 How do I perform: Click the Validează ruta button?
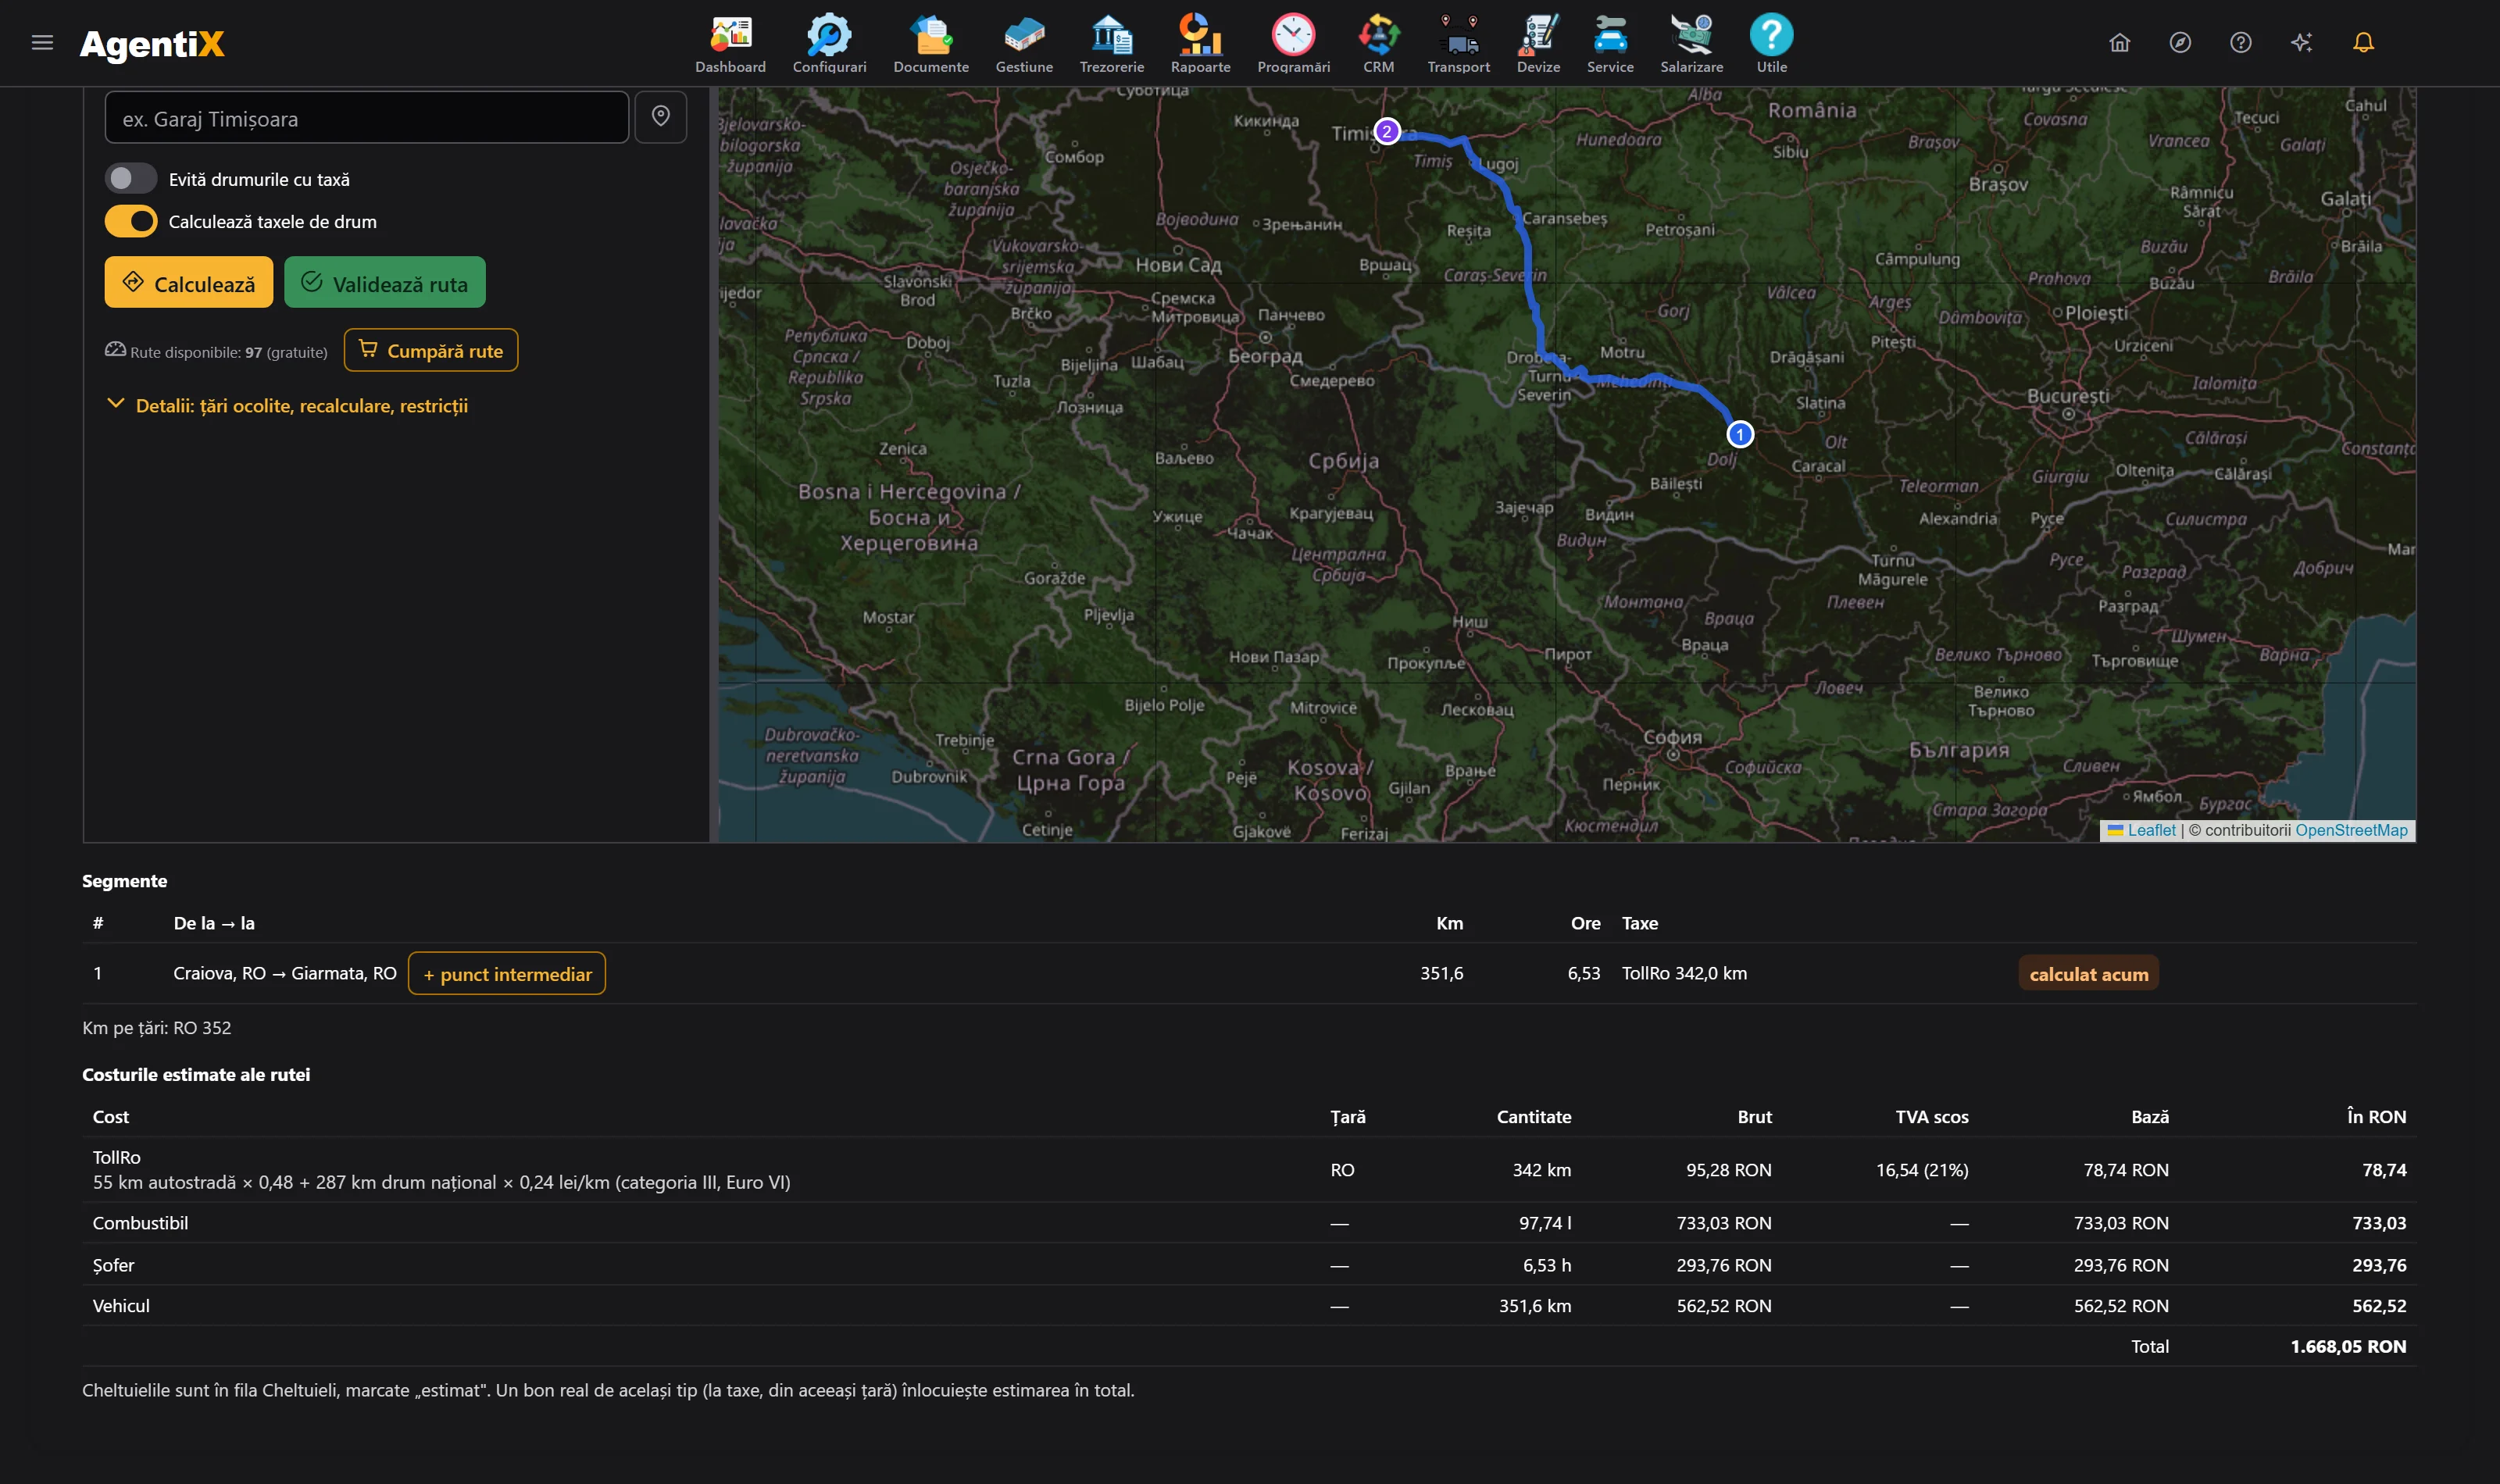pos(385,282)
